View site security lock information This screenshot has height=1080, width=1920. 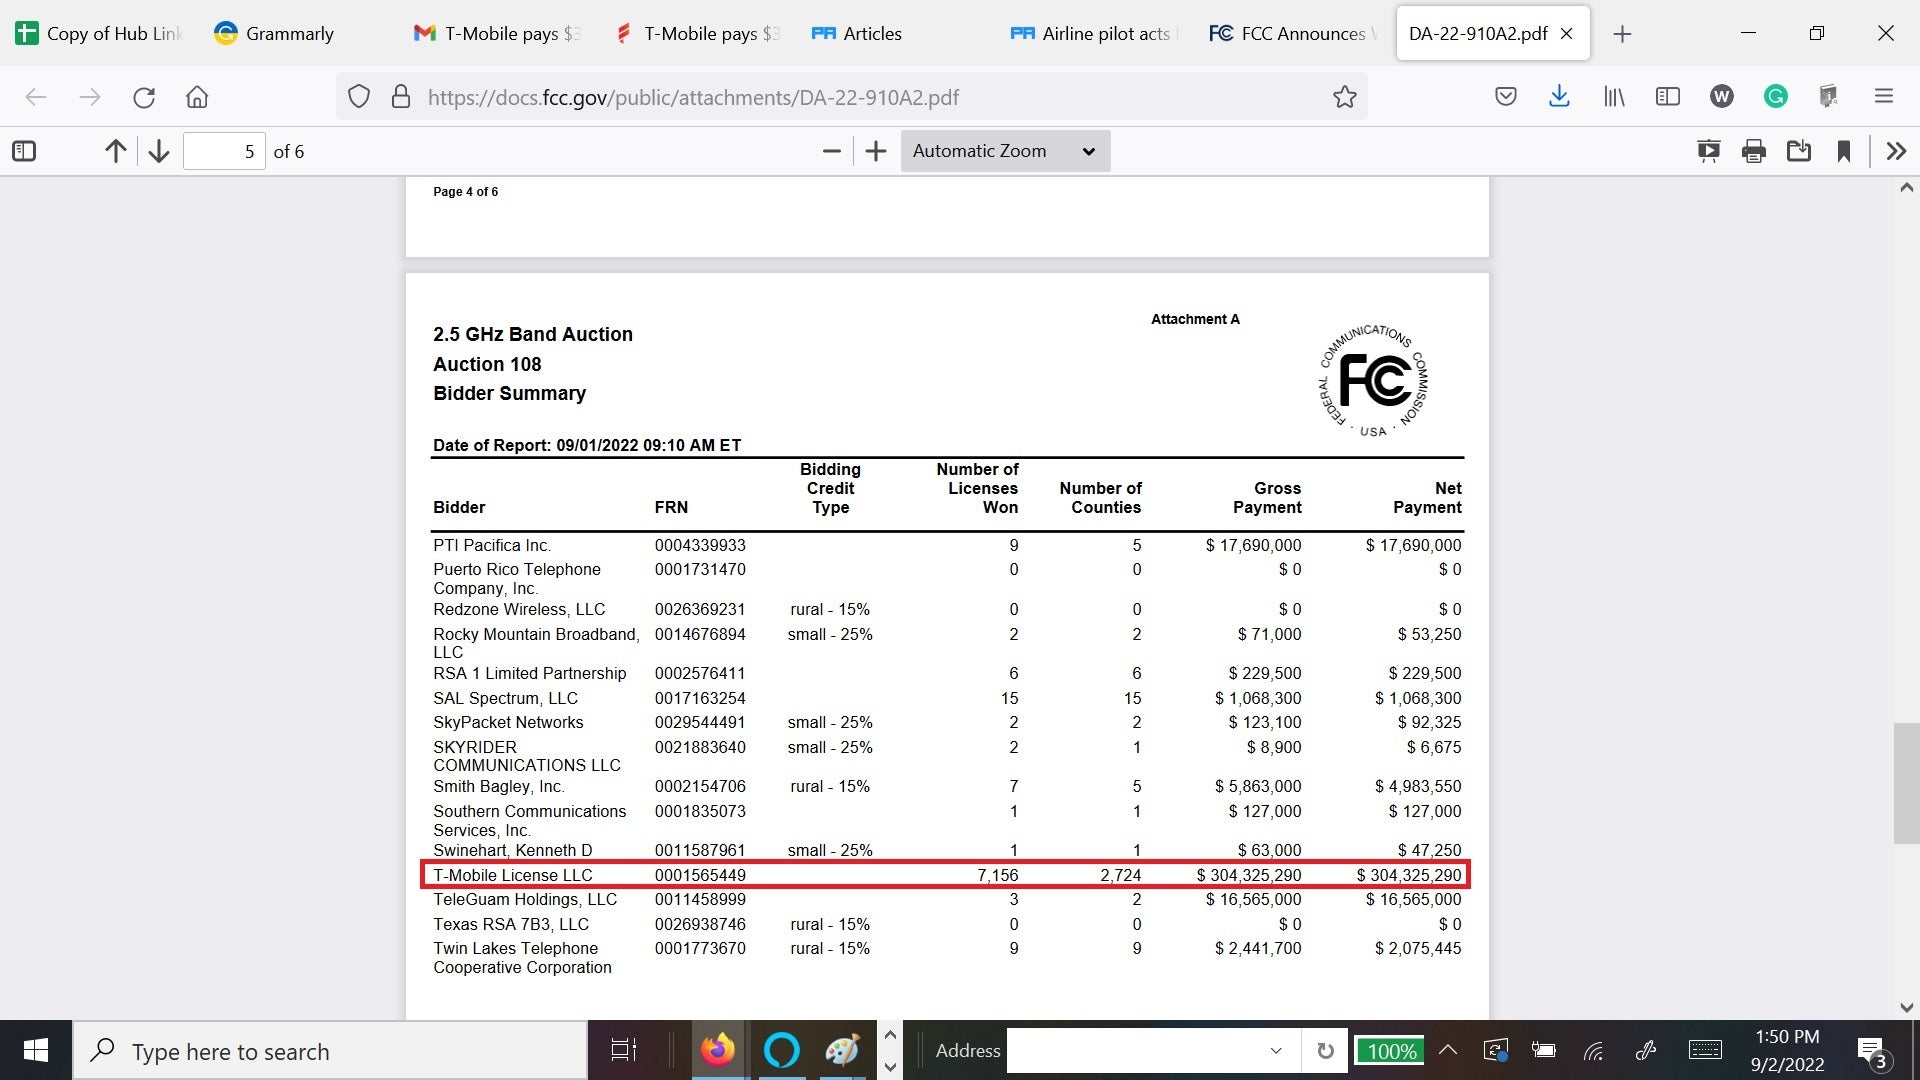click(x=401, y=97)
